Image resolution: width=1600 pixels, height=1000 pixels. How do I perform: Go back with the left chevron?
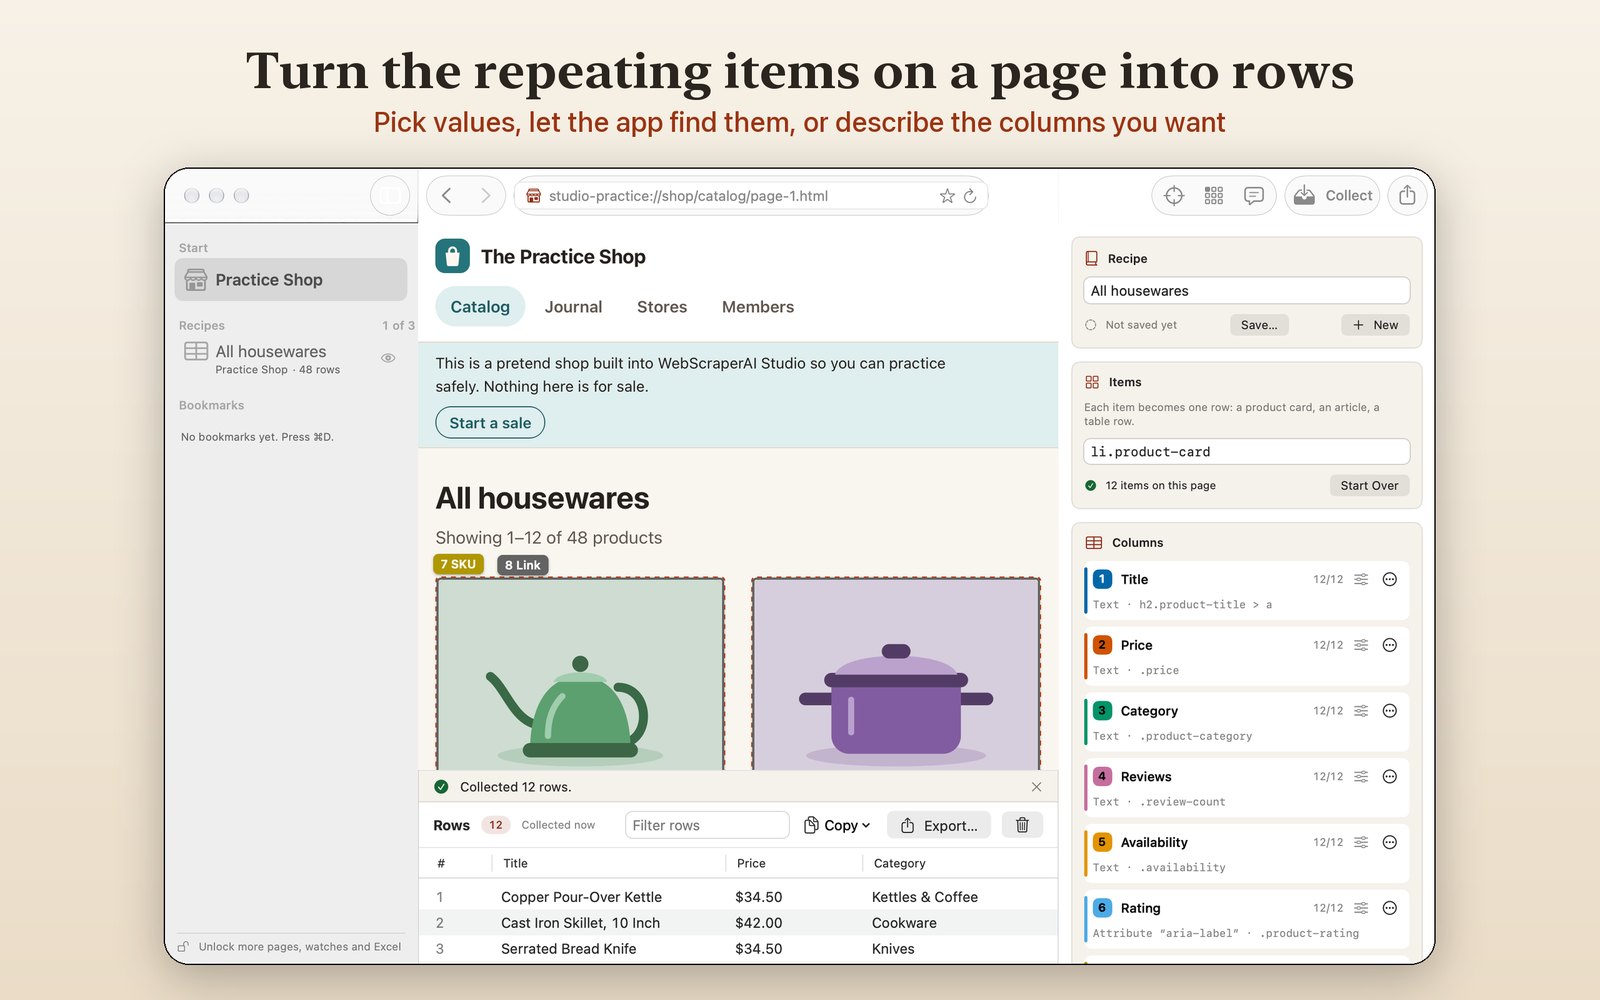click(x=447, y=195)
